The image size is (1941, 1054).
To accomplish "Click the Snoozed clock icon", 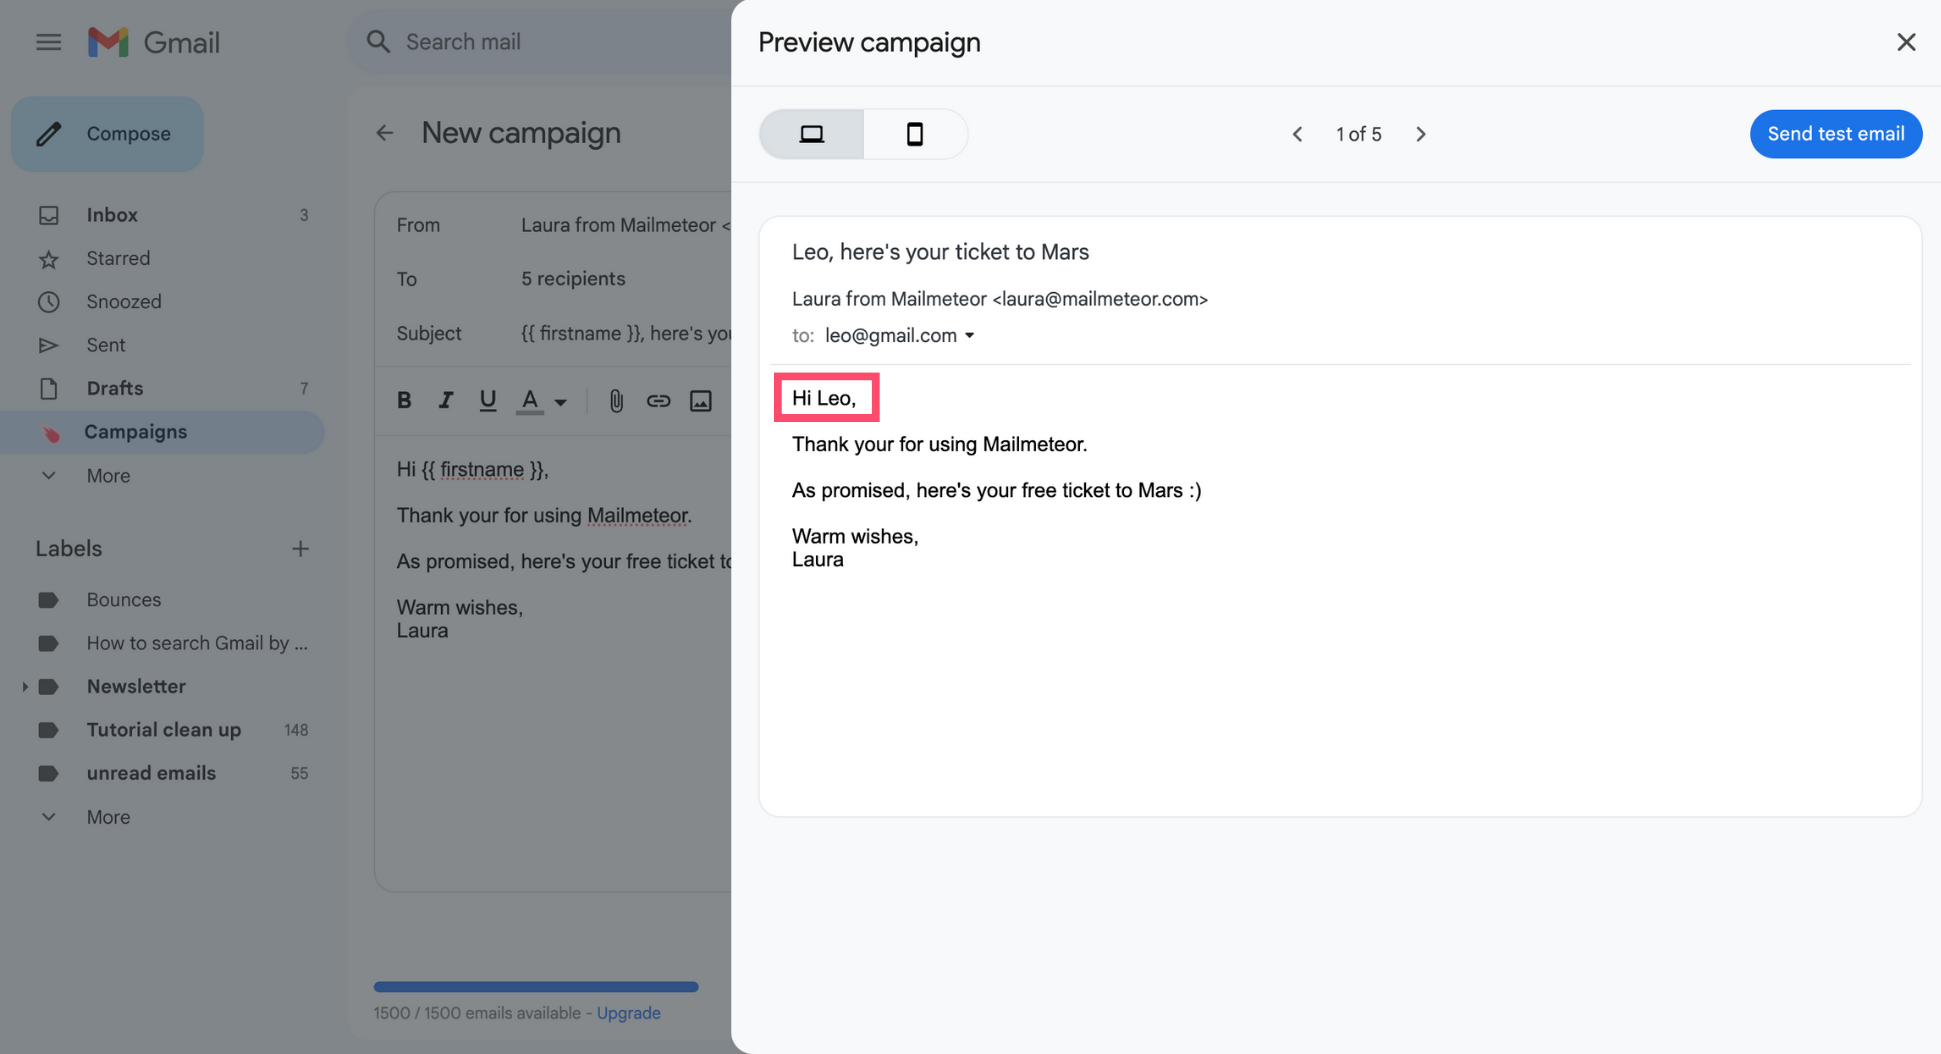I will pos(48,302).
